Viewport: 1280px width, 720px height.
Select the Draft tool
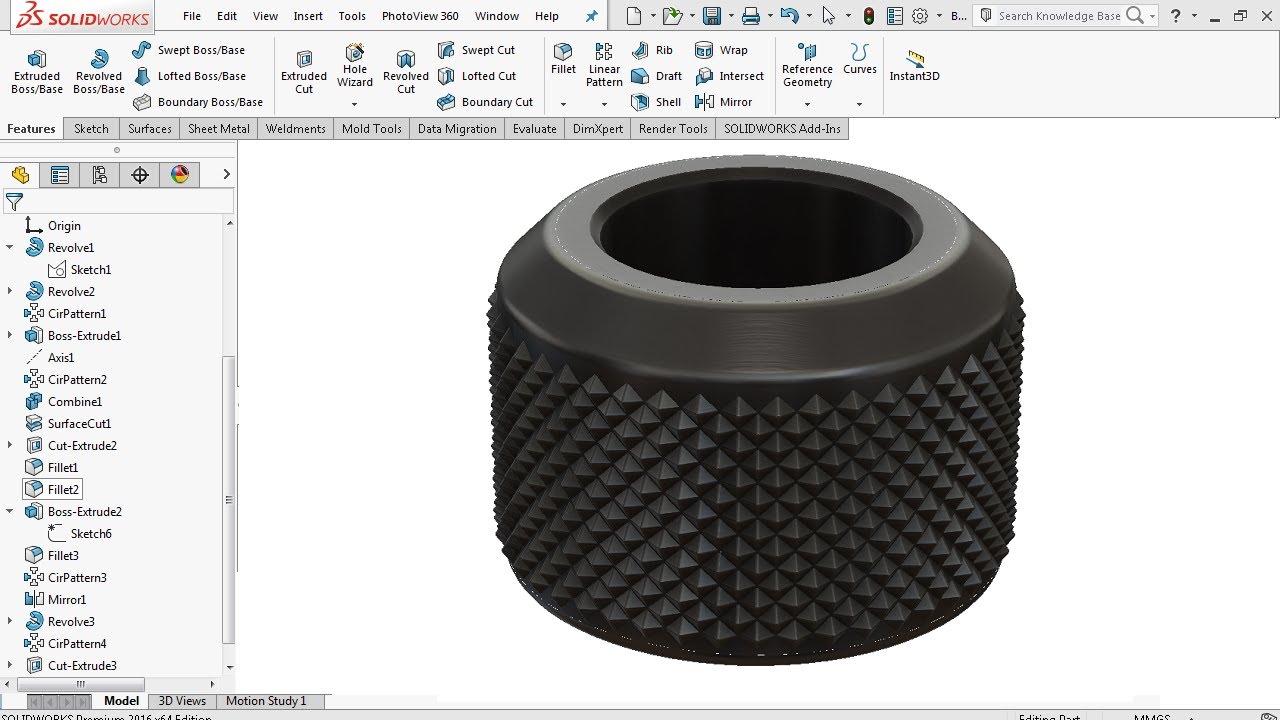tap(656, 76)
